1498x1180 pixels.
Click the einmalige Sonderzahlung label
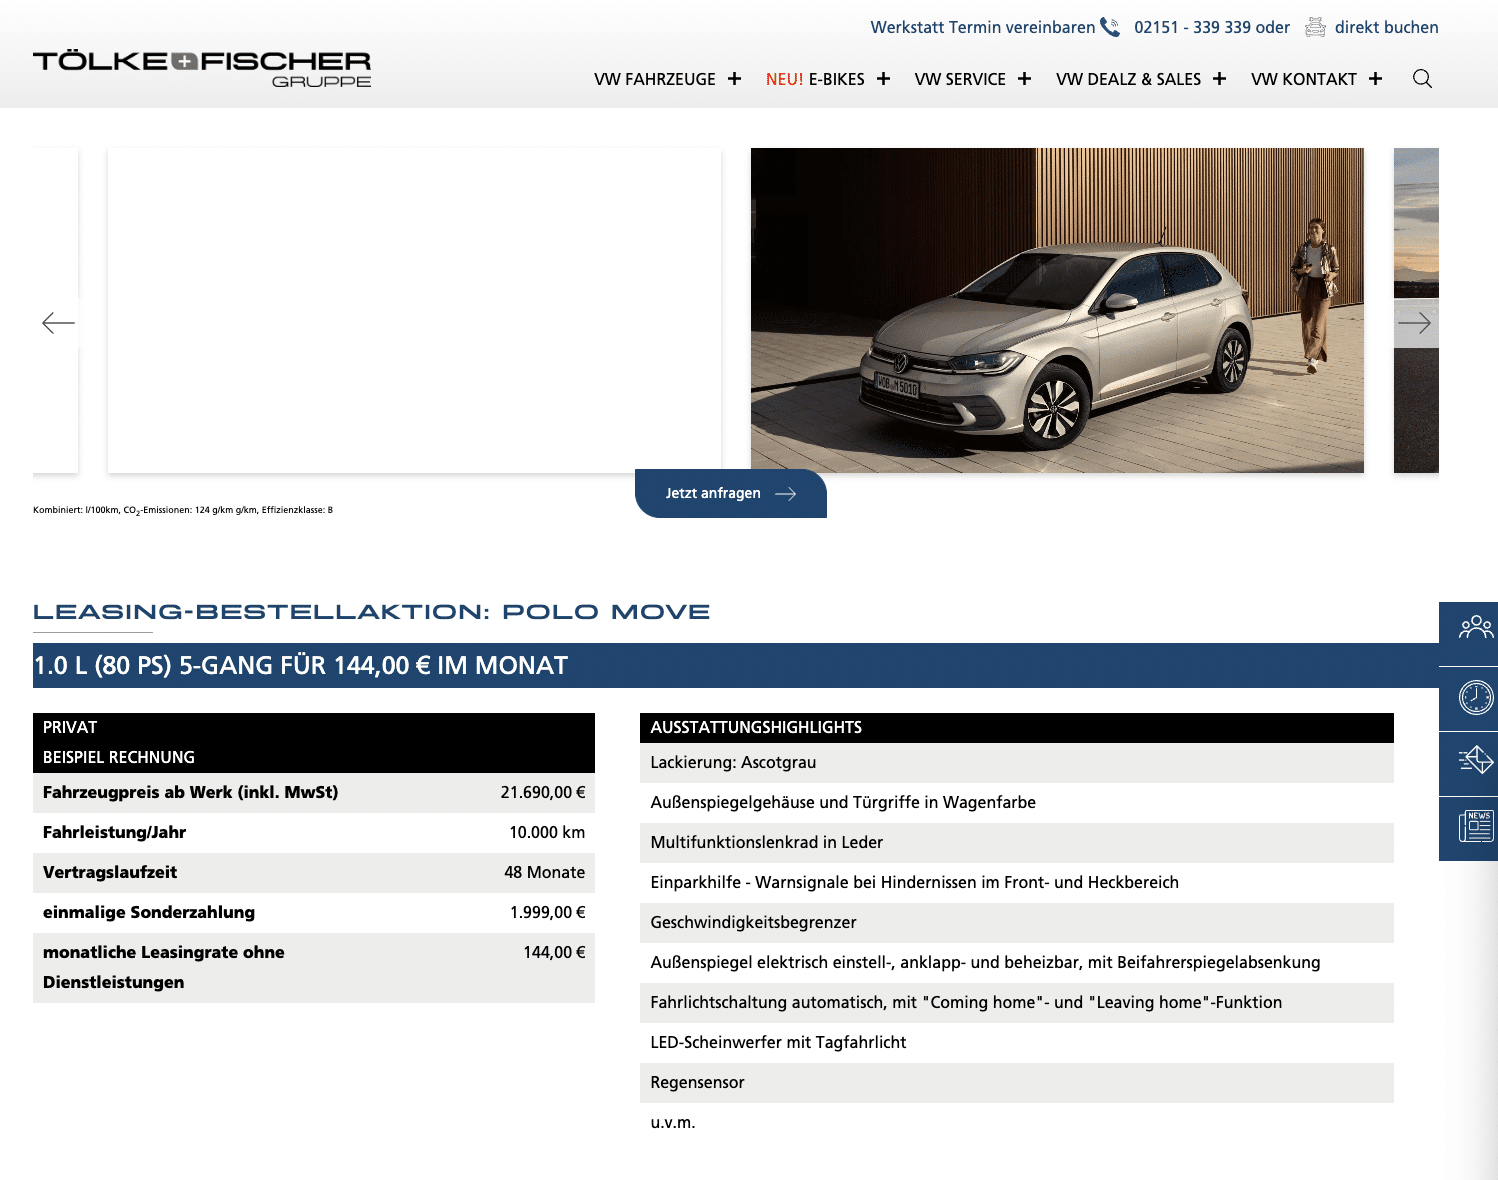(x=149, y=912)
